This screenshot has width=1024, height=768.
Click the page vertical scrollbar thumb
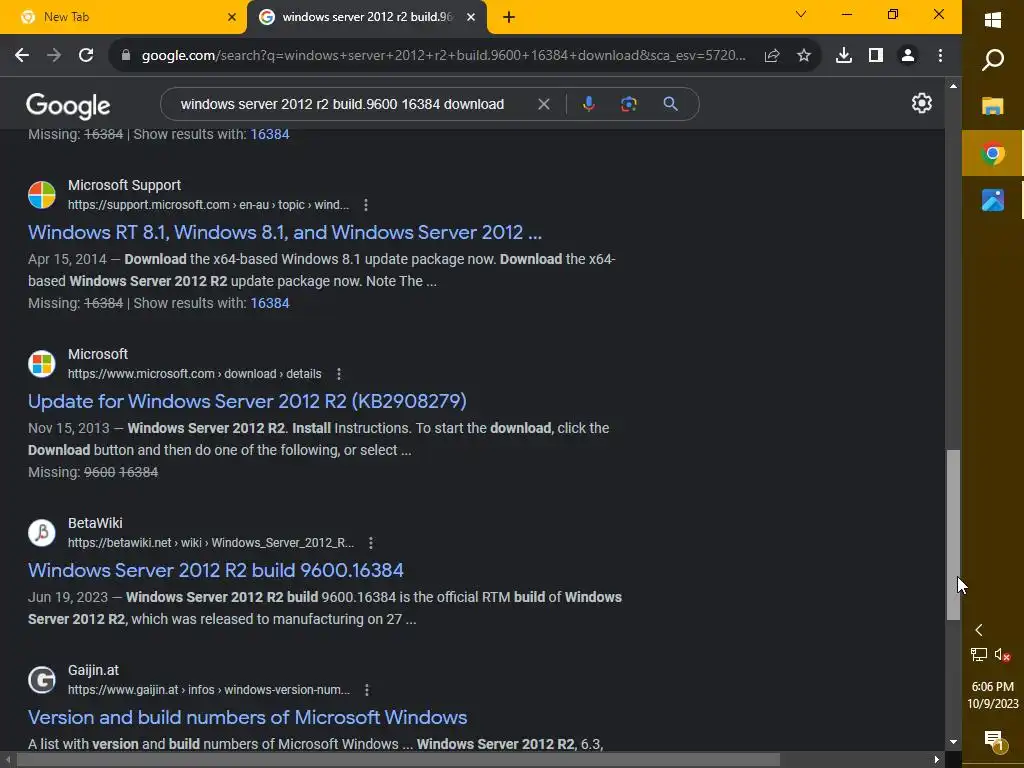953,534
